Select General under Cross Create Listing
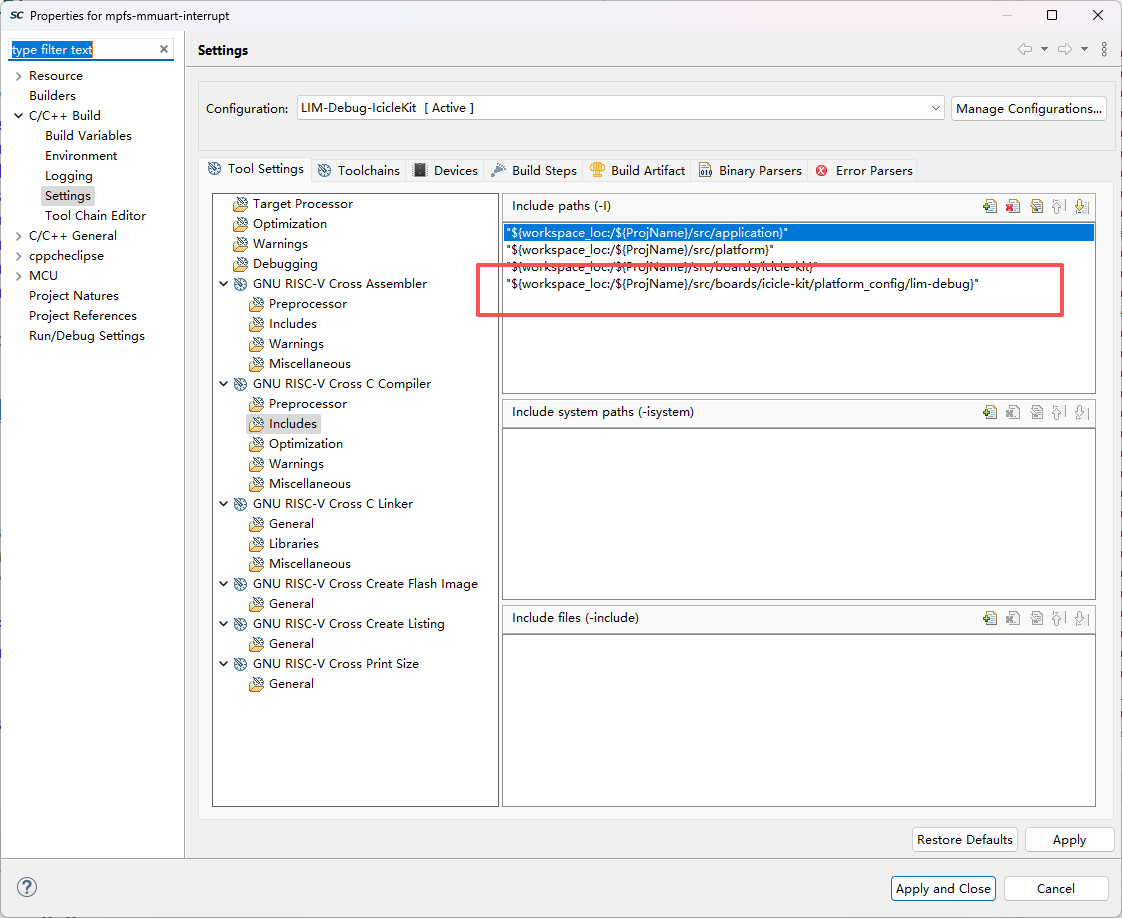Screen dimensions: 1122x918 coord(291,645)
